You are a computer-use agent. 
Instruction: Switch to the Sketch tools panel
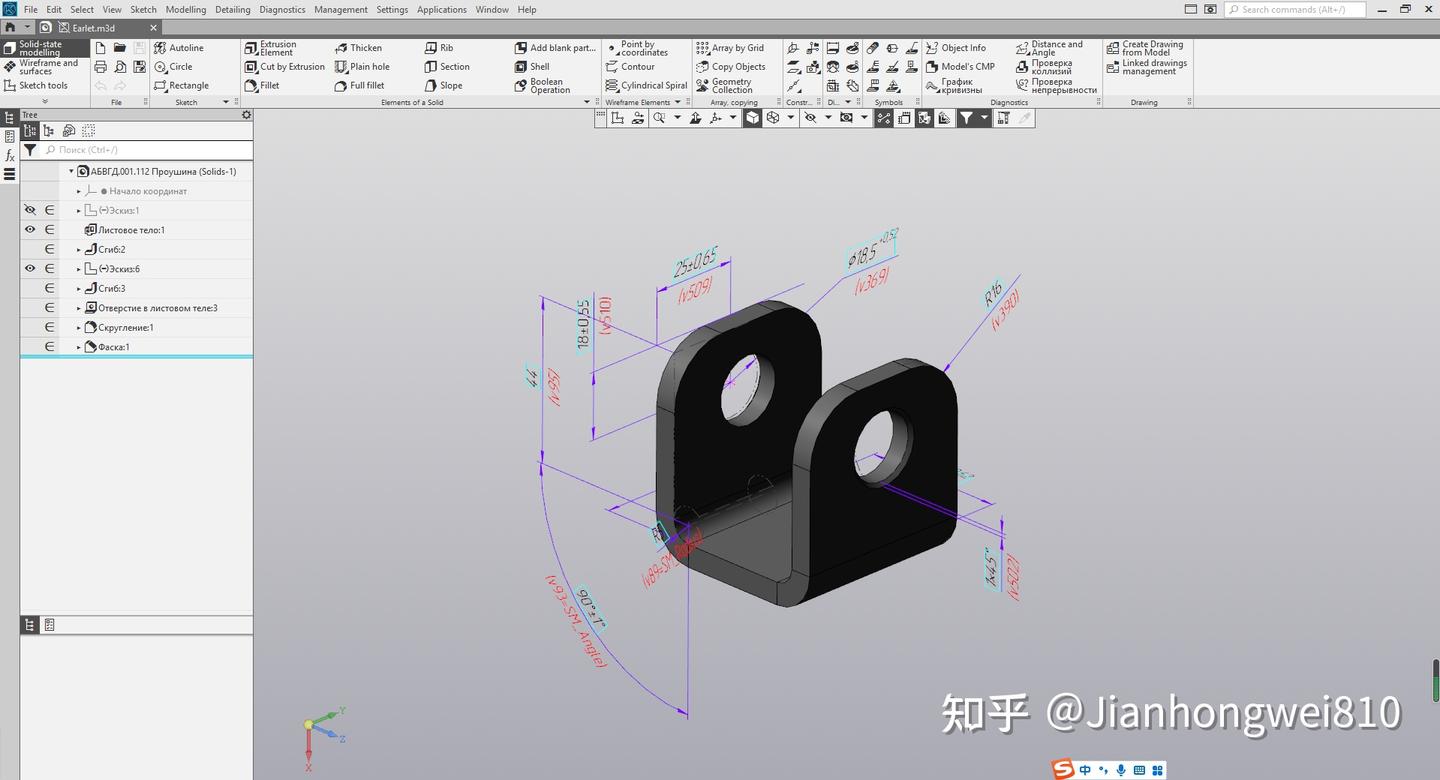tap(42, 85)
